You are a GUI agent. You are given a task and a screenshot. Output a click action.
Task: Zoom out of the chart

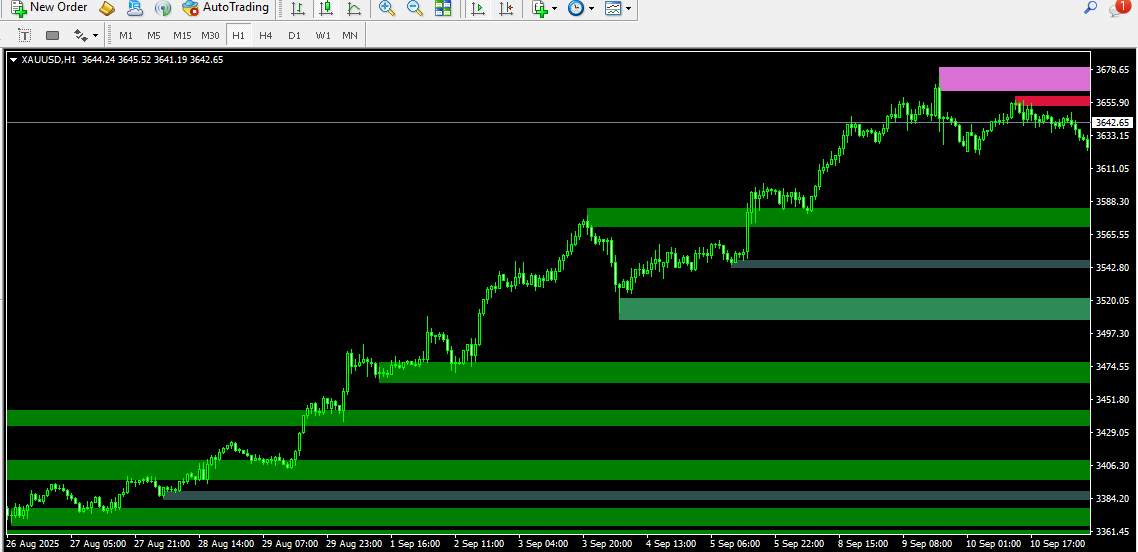[414, 9]
